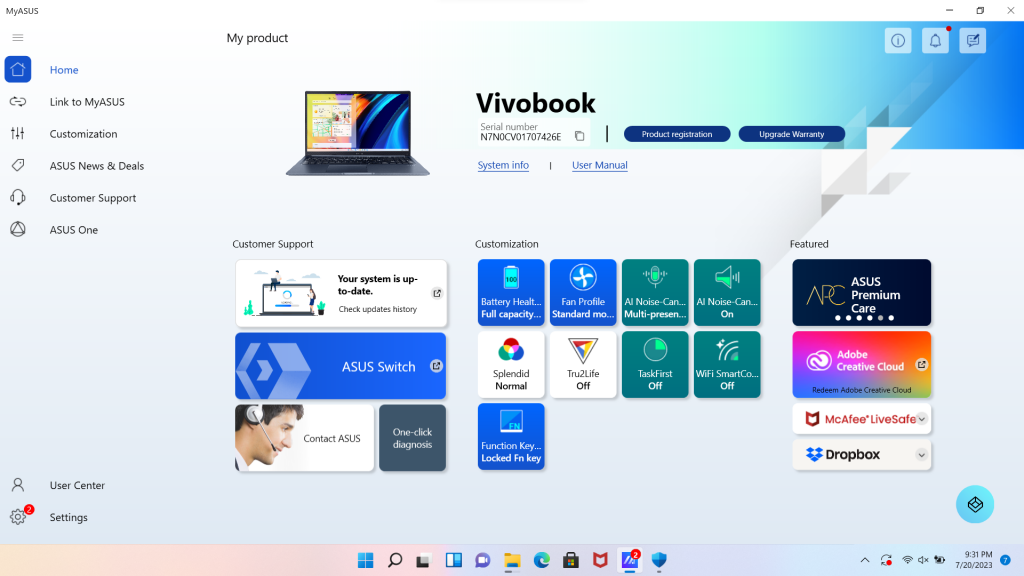Click Adobe Creative Cloud external-link icon

pyautogui.click(x=921, y=364)
